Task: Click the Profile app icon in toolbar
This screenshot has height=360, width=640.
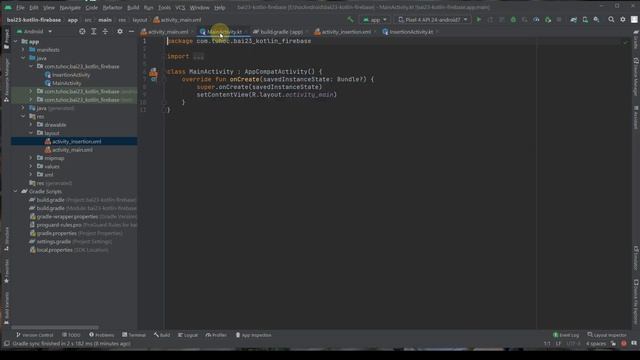Action: point(536,20)
